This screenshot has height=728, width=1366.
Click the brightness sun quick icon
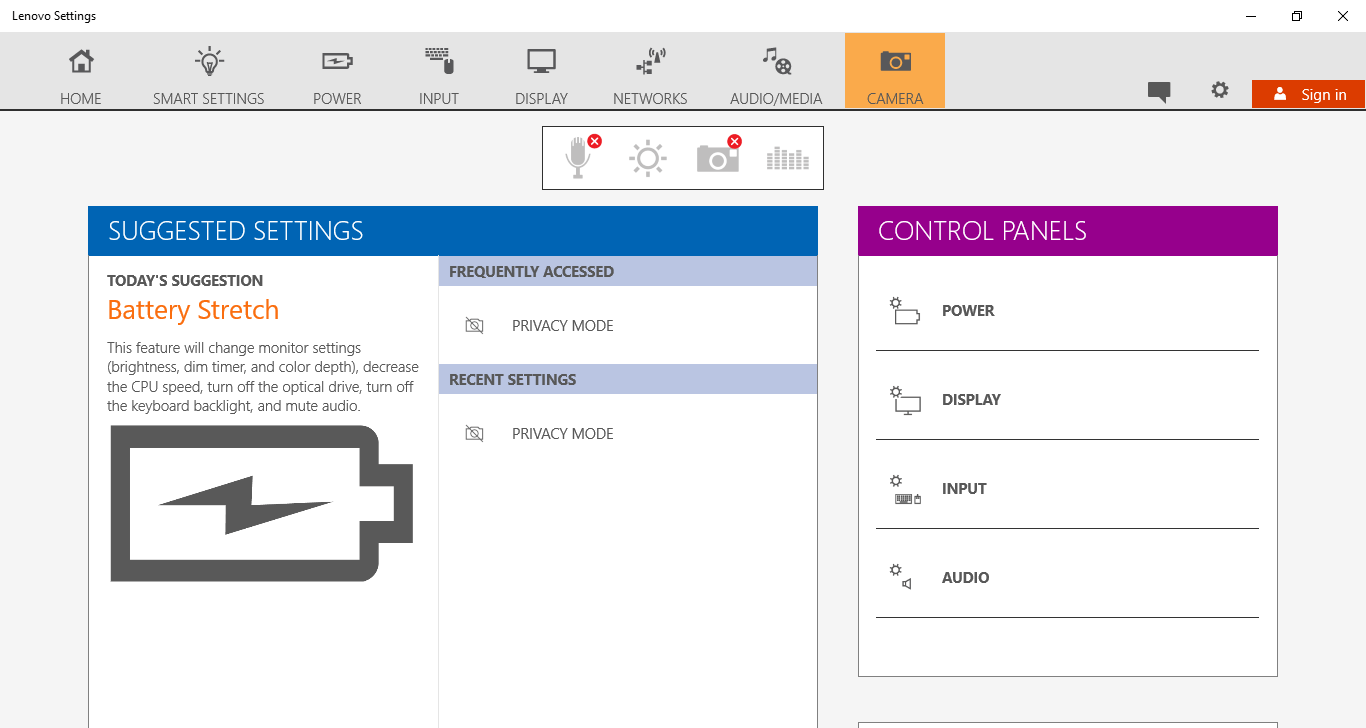(x=648, y=158)
